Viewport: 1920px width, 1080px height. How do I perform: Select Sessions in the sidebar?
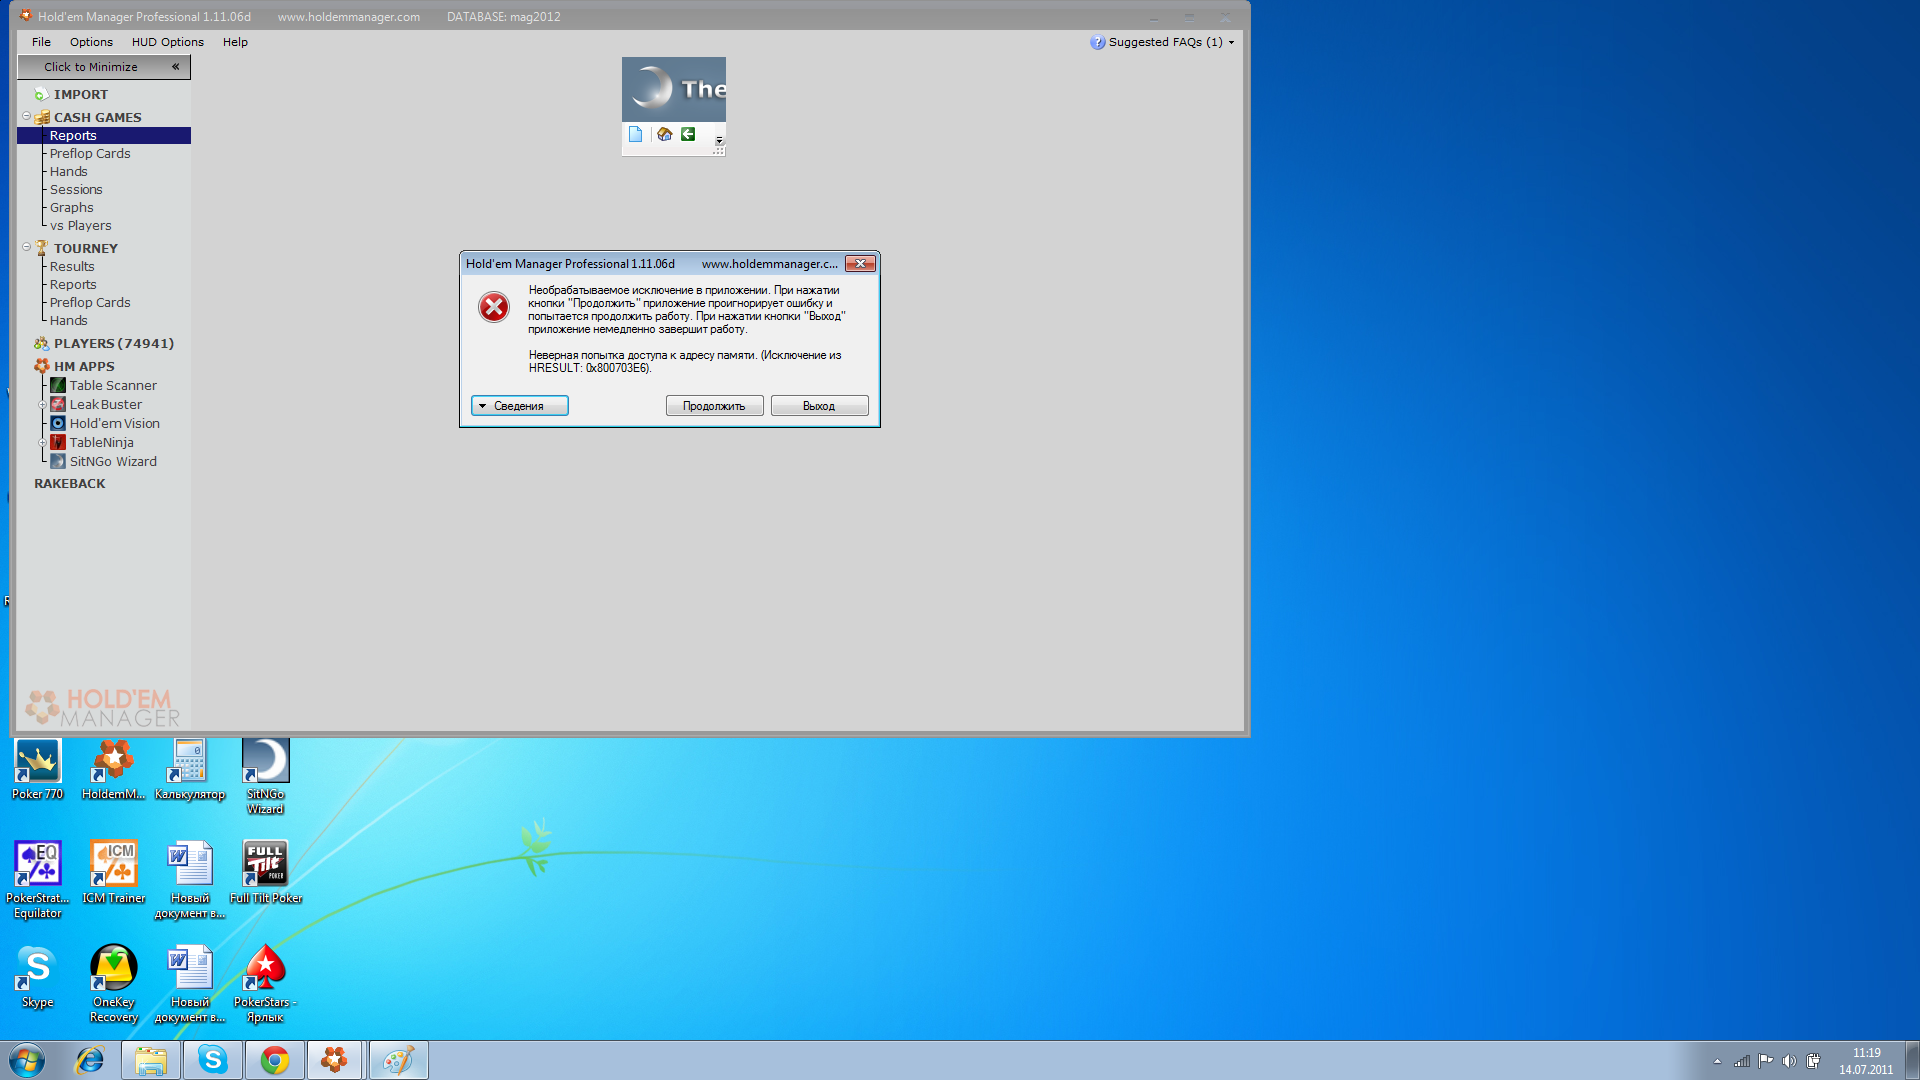[76, 190]
